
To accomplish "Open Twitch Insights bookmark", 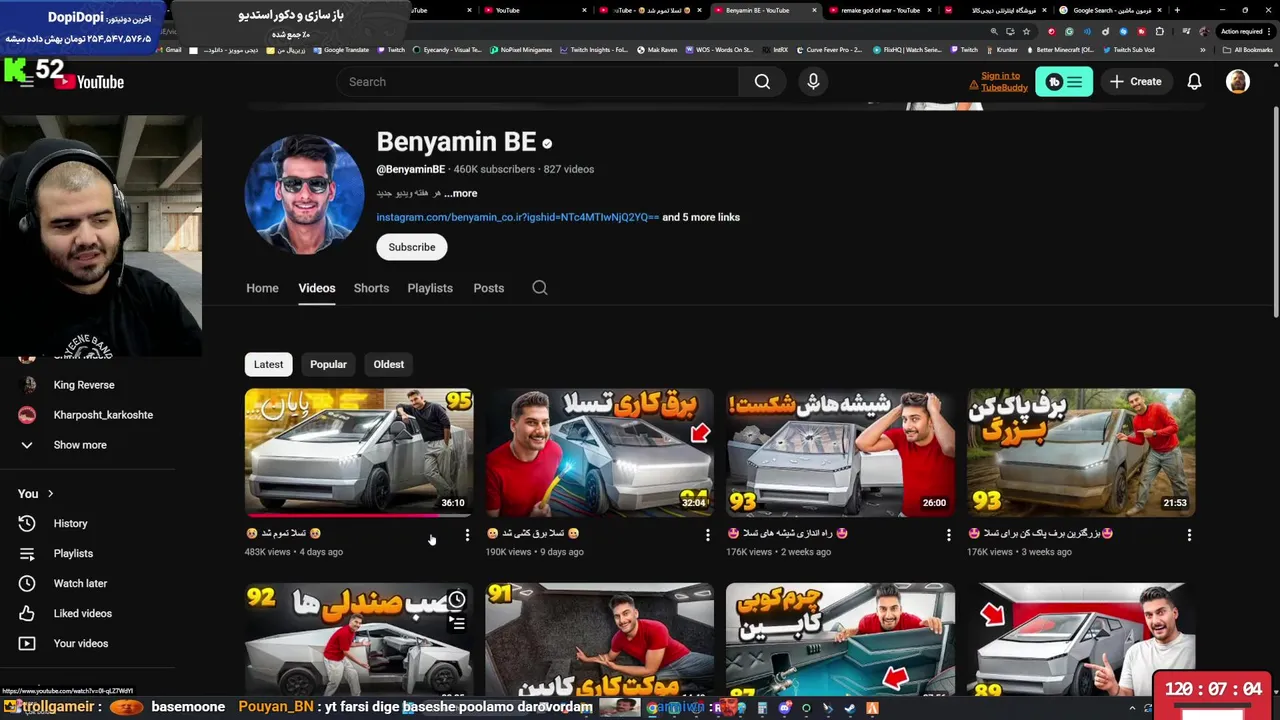I will coord(594,50).
